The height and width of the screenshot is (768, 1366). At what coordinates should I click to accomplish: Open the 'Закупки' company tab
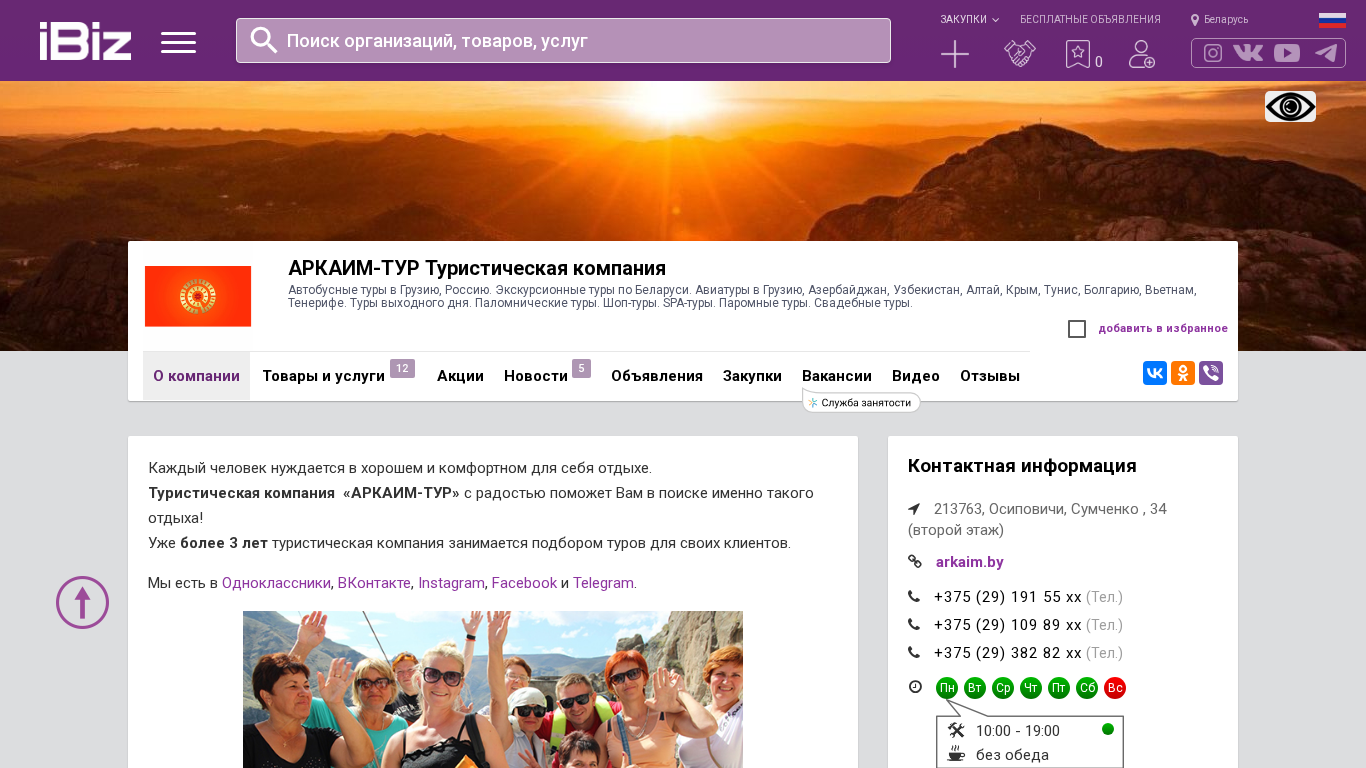[x=752, y=376]
